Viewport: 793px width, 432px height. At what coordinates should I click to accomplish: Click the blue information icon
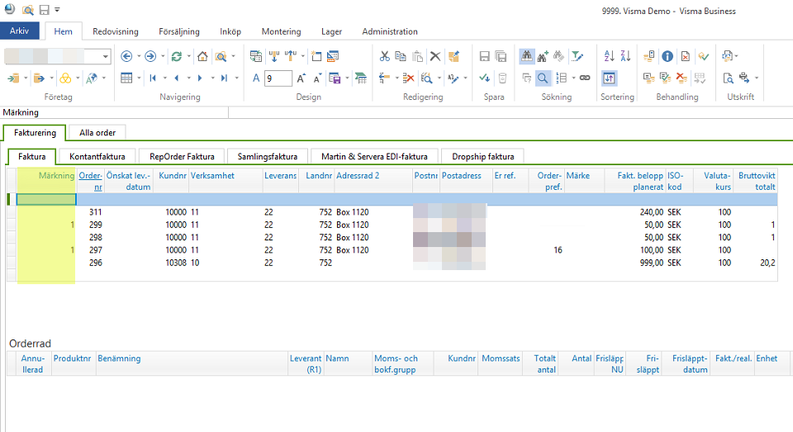[x=667, y=57]
